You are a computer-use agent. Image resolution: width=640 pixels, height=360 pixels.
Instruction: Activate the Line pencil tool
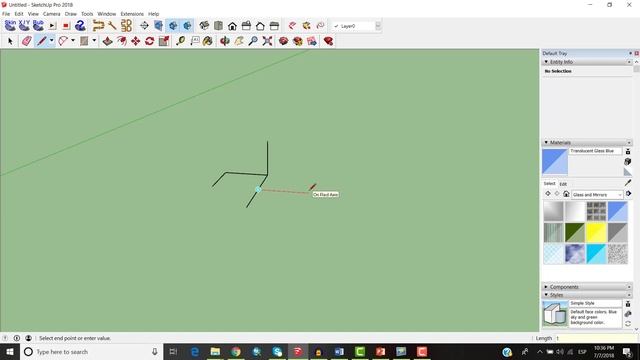tap(41, 41)
